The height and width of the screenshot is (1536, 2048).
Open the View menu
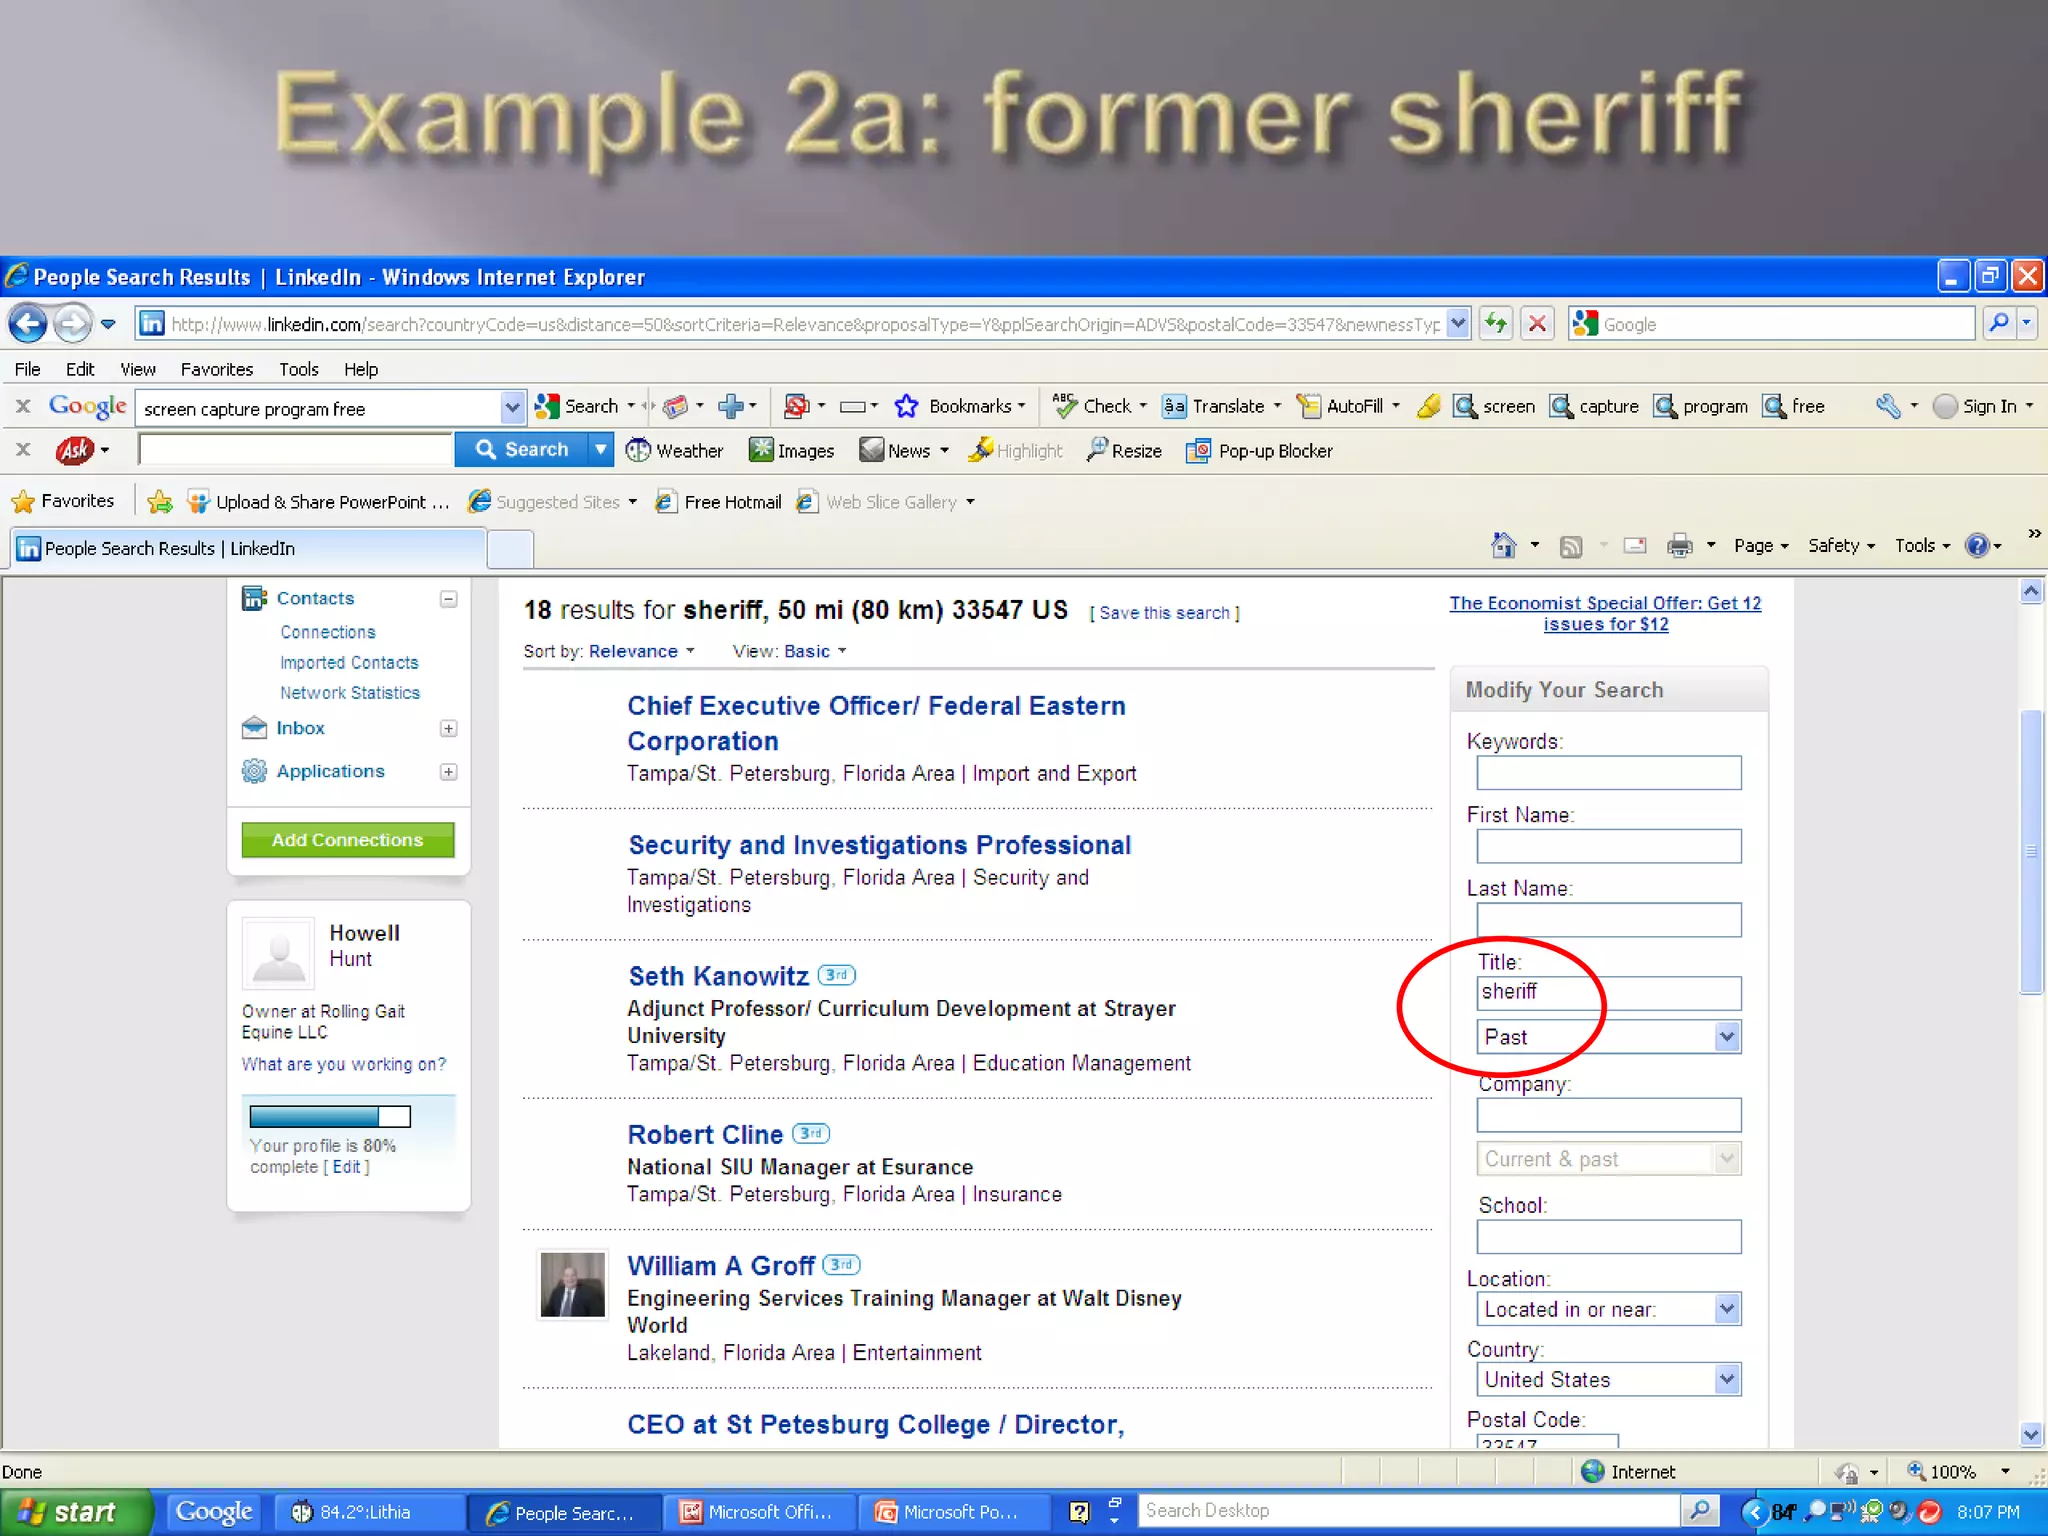pos(138,369)
